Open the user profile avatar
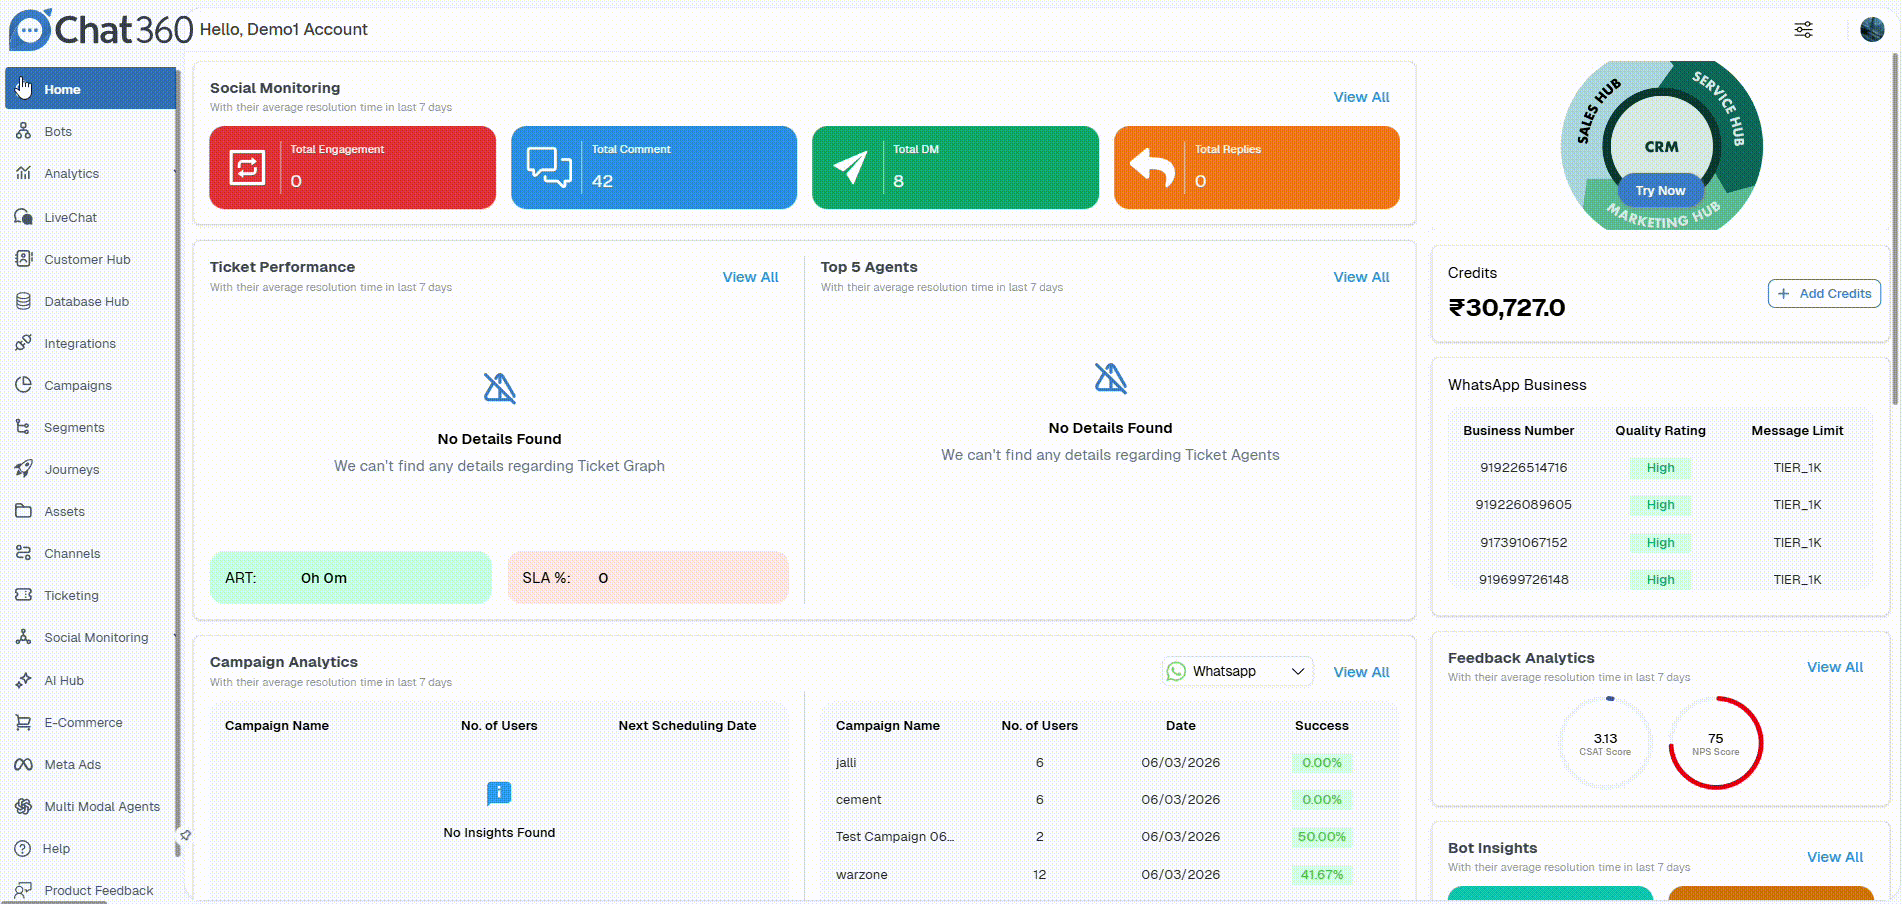This screenshot has width=1902, height=904. point(1872,29)
